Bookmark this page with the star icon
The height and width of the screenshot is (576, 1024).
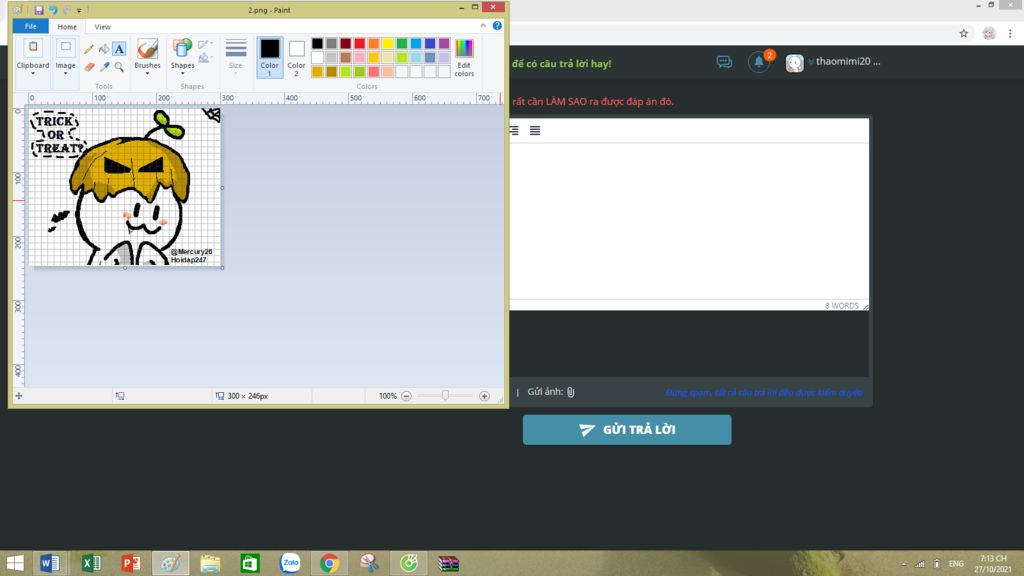coord(963,34)
